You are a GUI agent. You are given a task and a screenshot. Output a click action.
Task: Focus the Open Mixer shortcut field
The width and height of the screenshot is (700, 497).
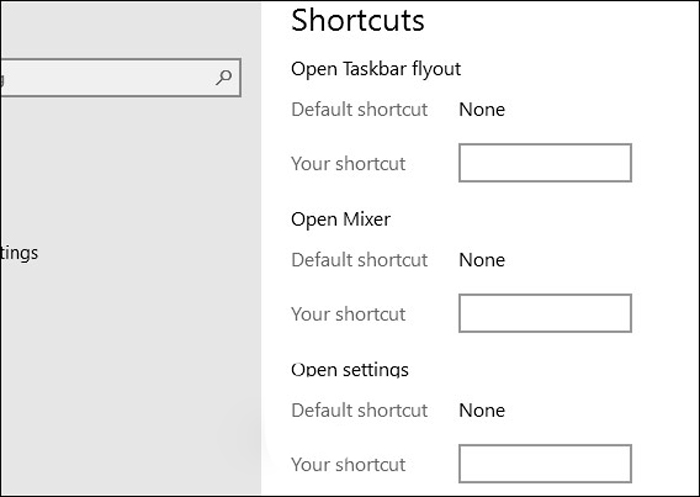[x=544, y=313]
